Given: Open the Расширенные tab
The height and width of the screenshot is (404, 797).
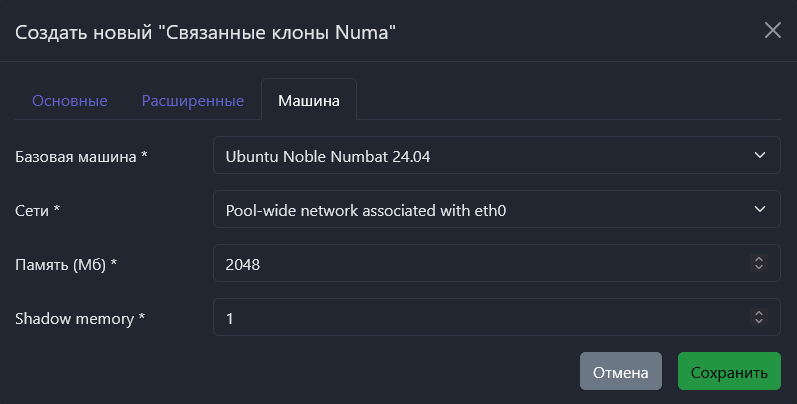Looking at the screenshot, I should click(193, 101).
